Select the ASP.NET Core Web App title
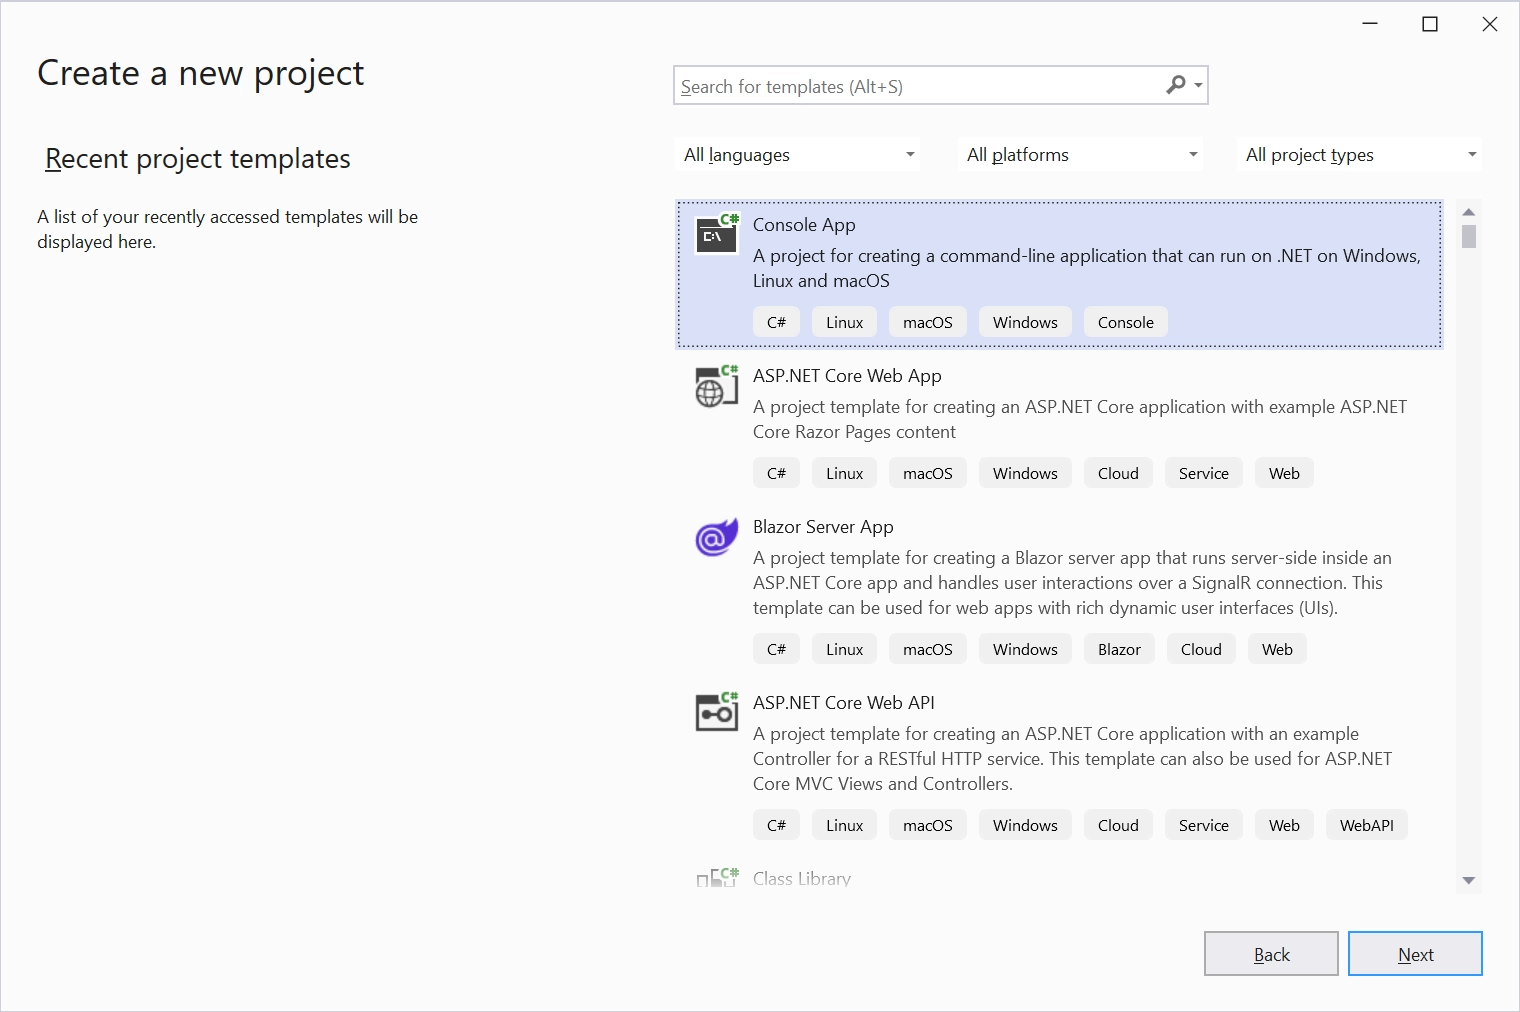Screen dimensions: 1520x1012 click(847, 376)
